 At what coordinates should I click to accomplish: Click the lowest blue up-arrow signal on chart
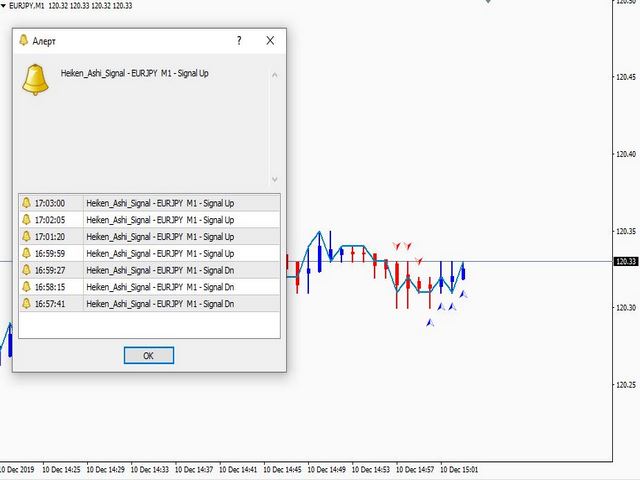(430, 323)
